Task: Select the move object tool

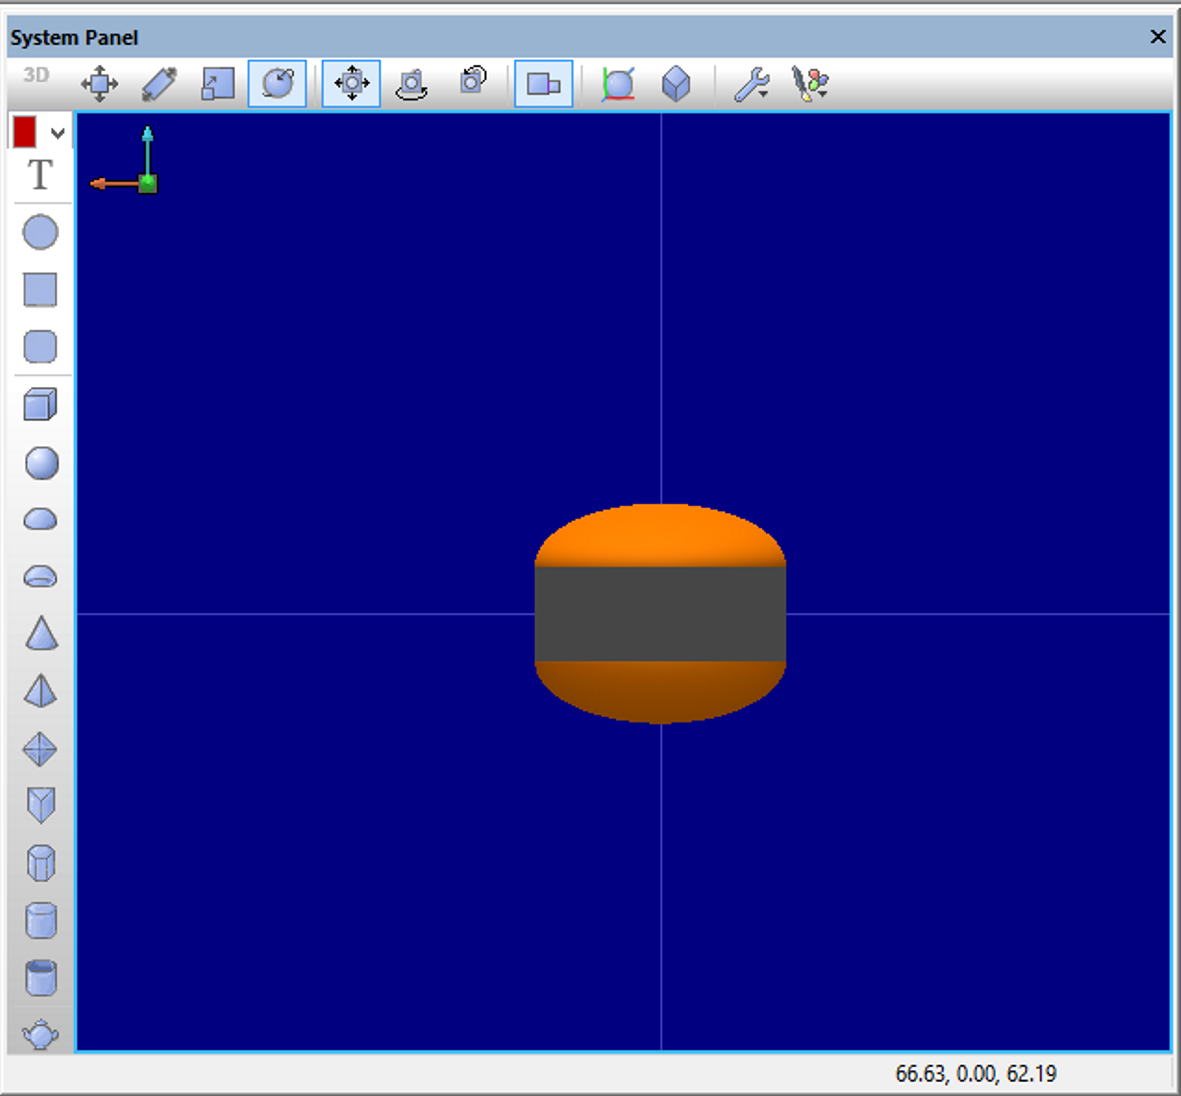Action: [x=99, y=84]
